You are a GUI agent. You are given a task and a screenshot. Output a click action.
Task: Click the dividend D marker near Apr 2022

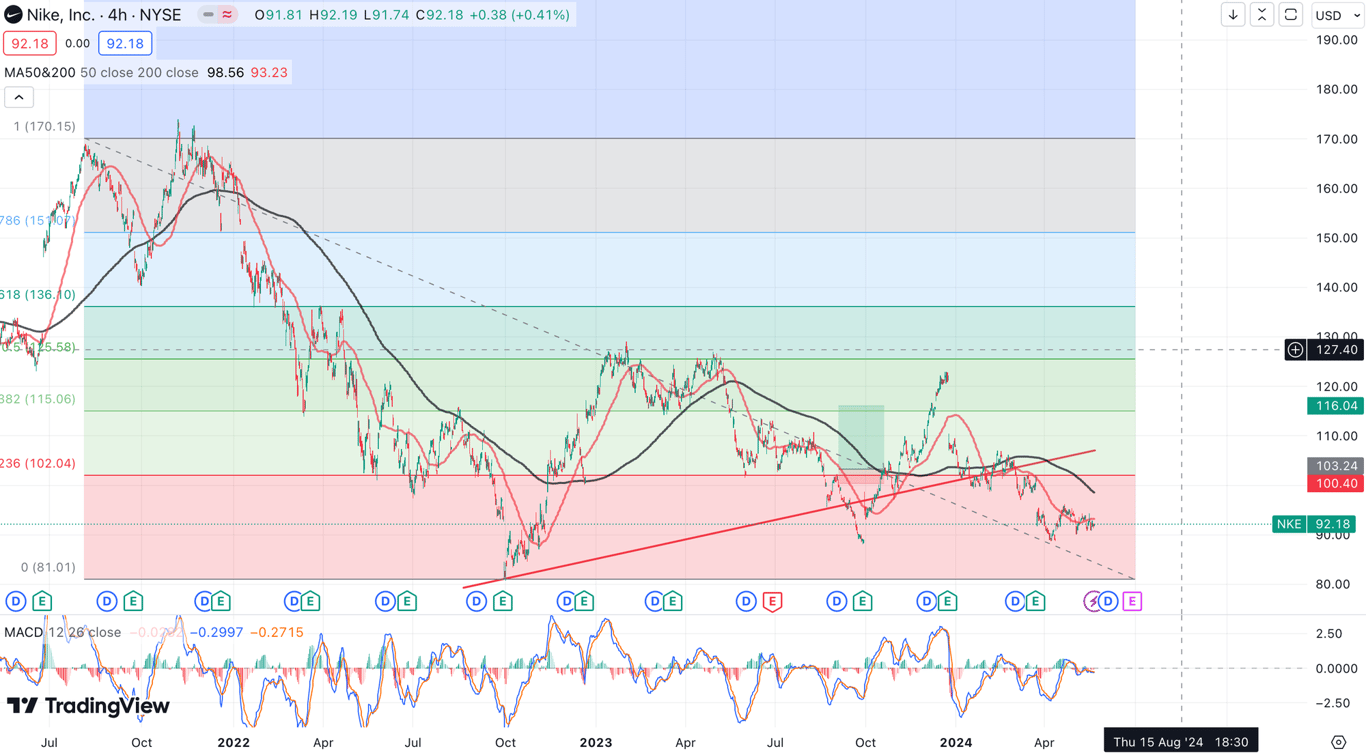[x=294, y=601]
